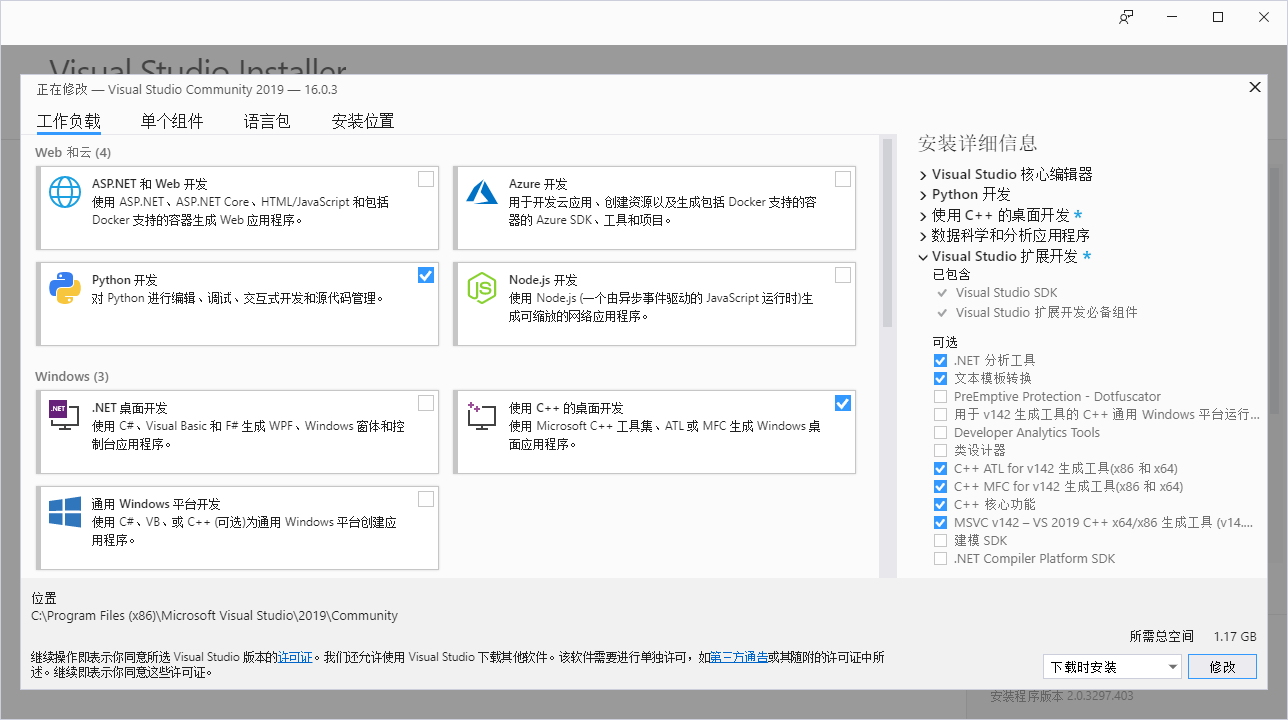1288x720 pixels.
Task: Click the .NET desktop monitor icon
Action: 65,415
